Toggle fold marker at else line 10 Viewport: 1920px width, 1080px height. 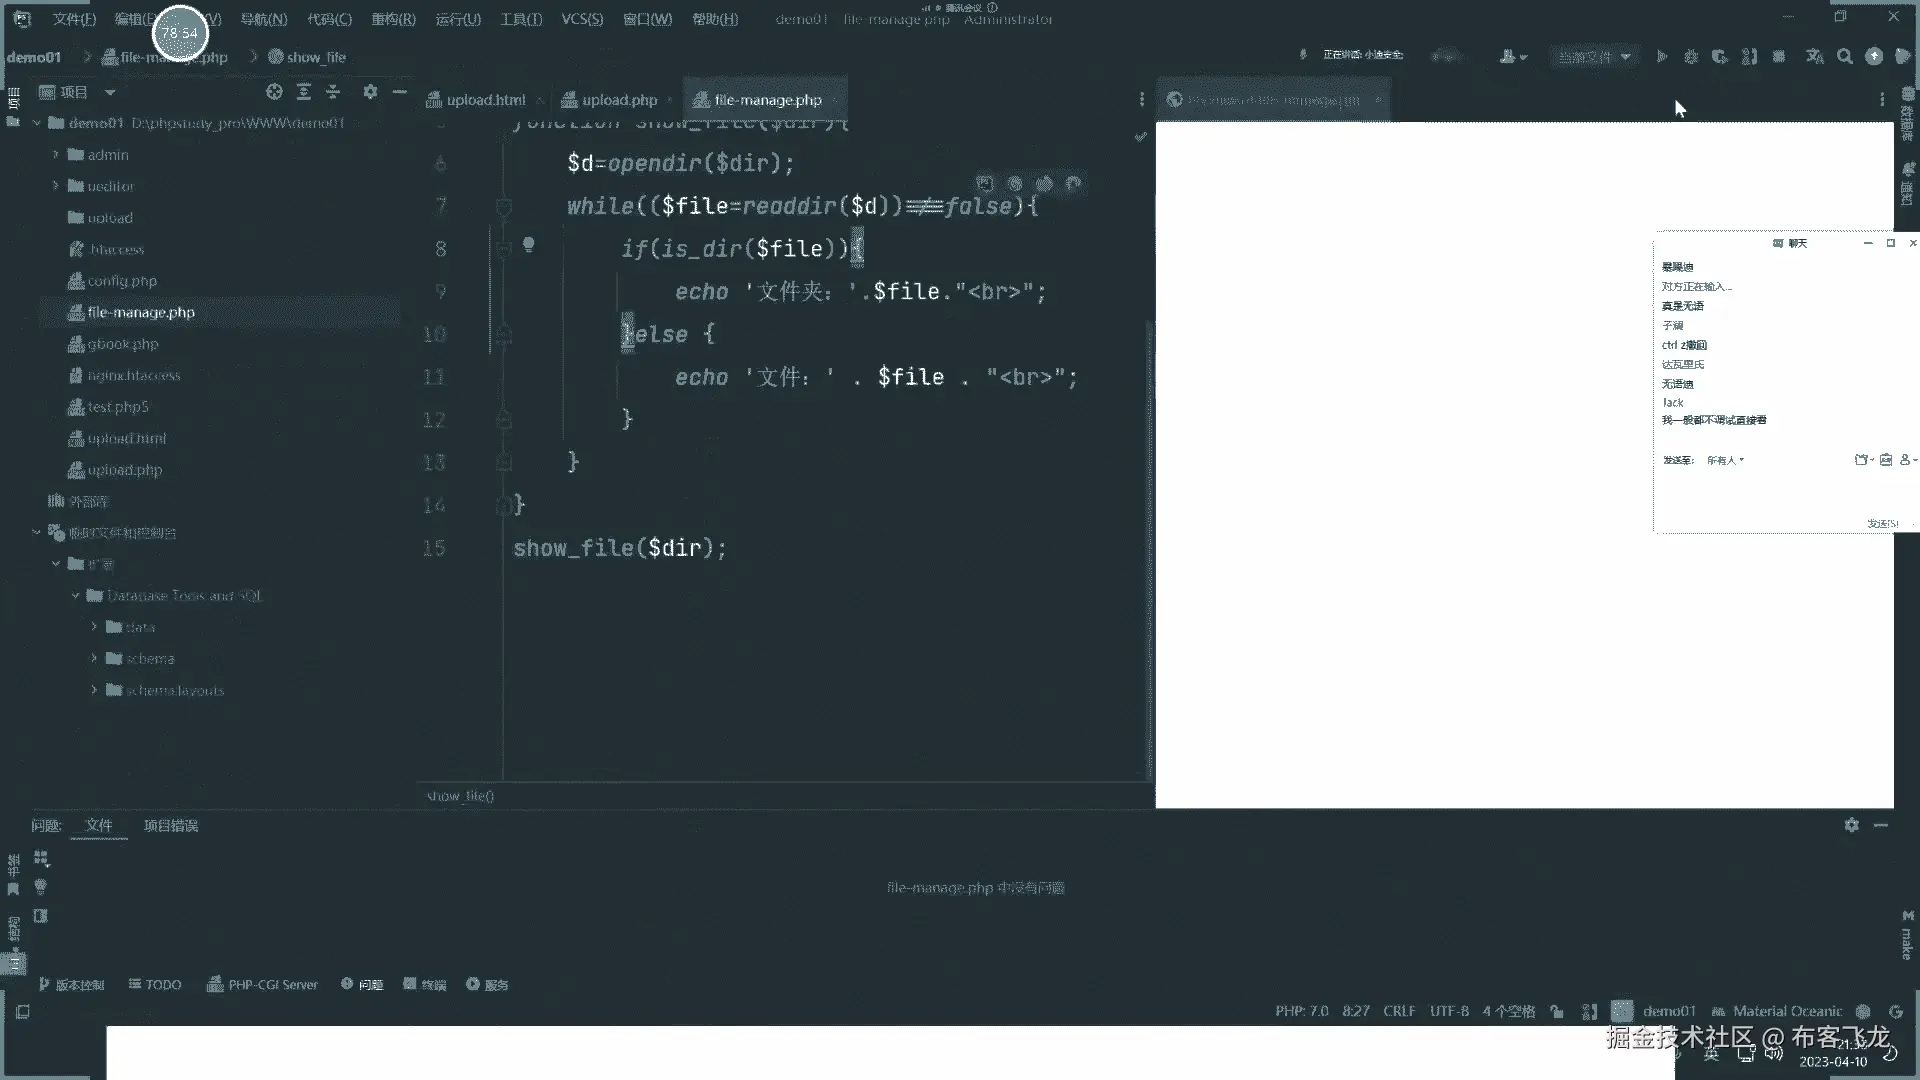(x=504, y=334)
